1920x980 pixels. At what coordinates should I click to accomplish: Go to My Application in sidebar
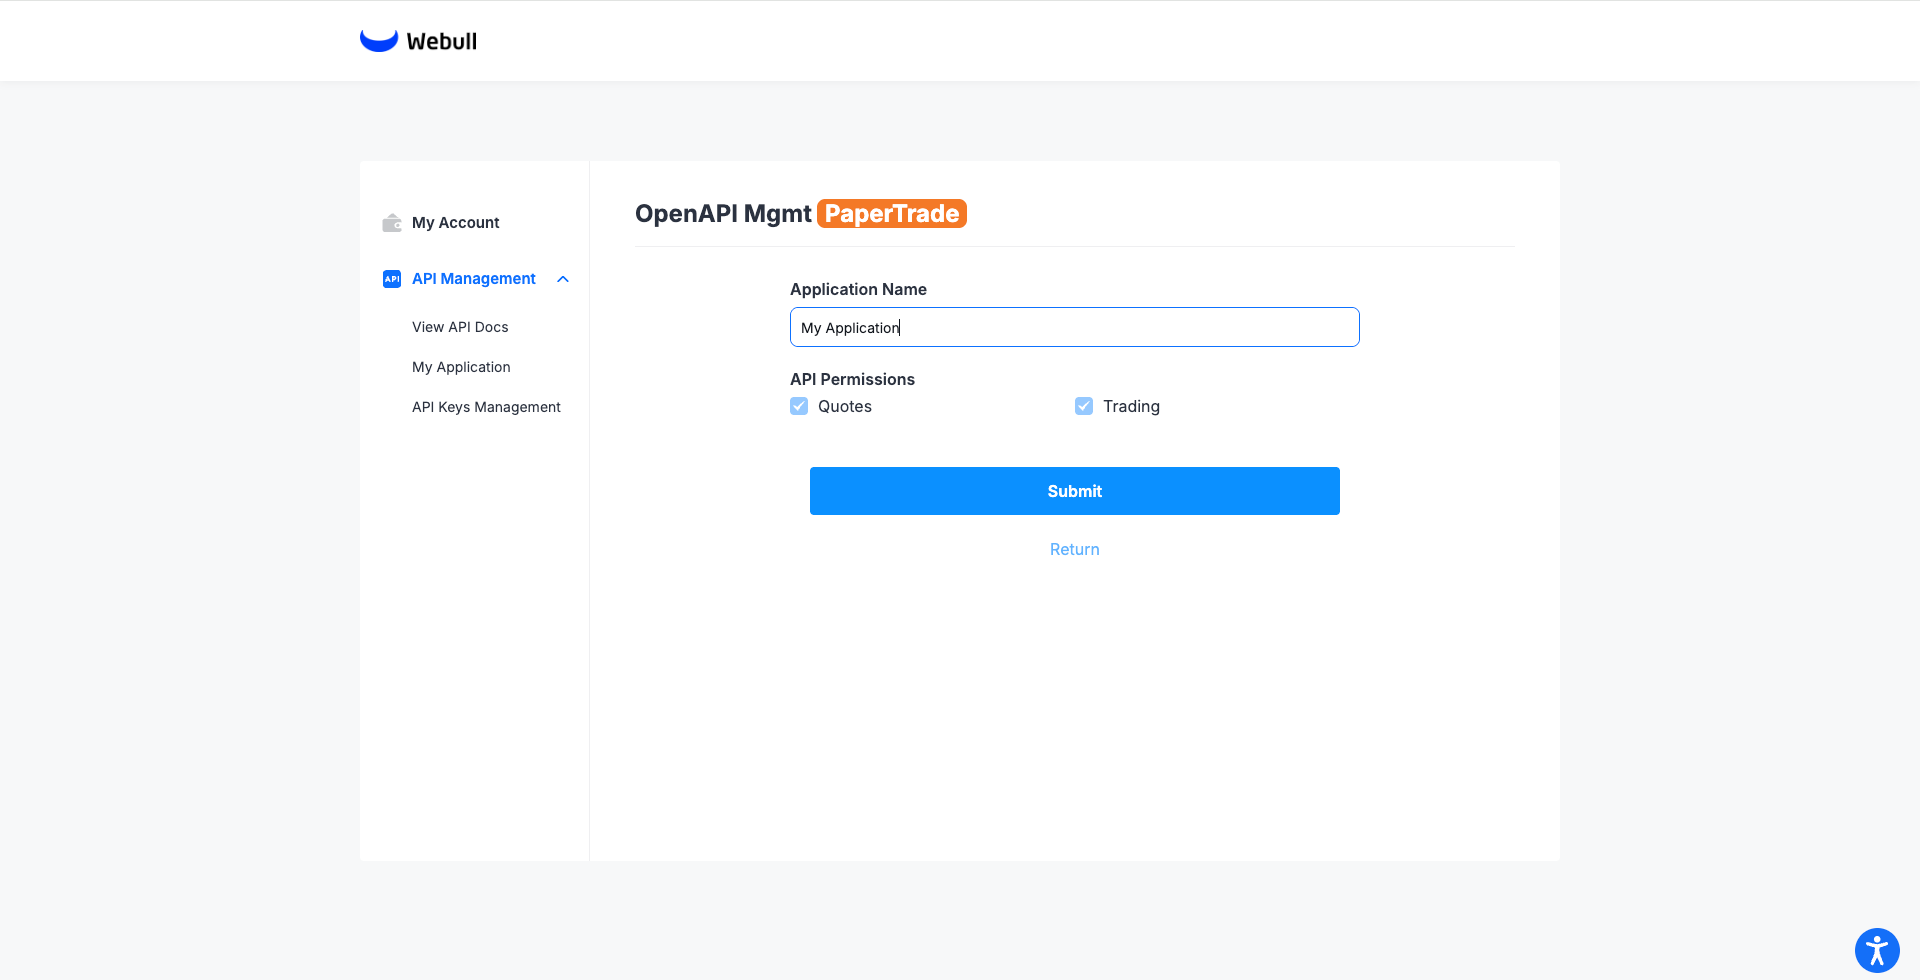461,367
